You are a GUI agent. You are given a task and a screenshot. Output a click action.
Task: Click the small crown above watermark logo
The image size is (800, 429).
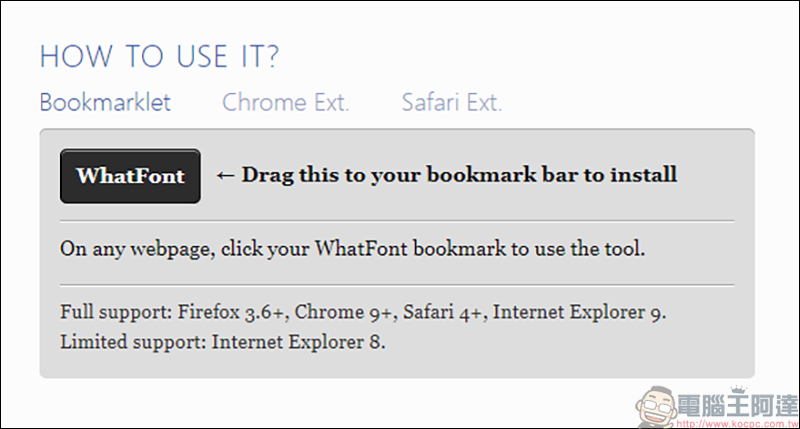(738, 390)
